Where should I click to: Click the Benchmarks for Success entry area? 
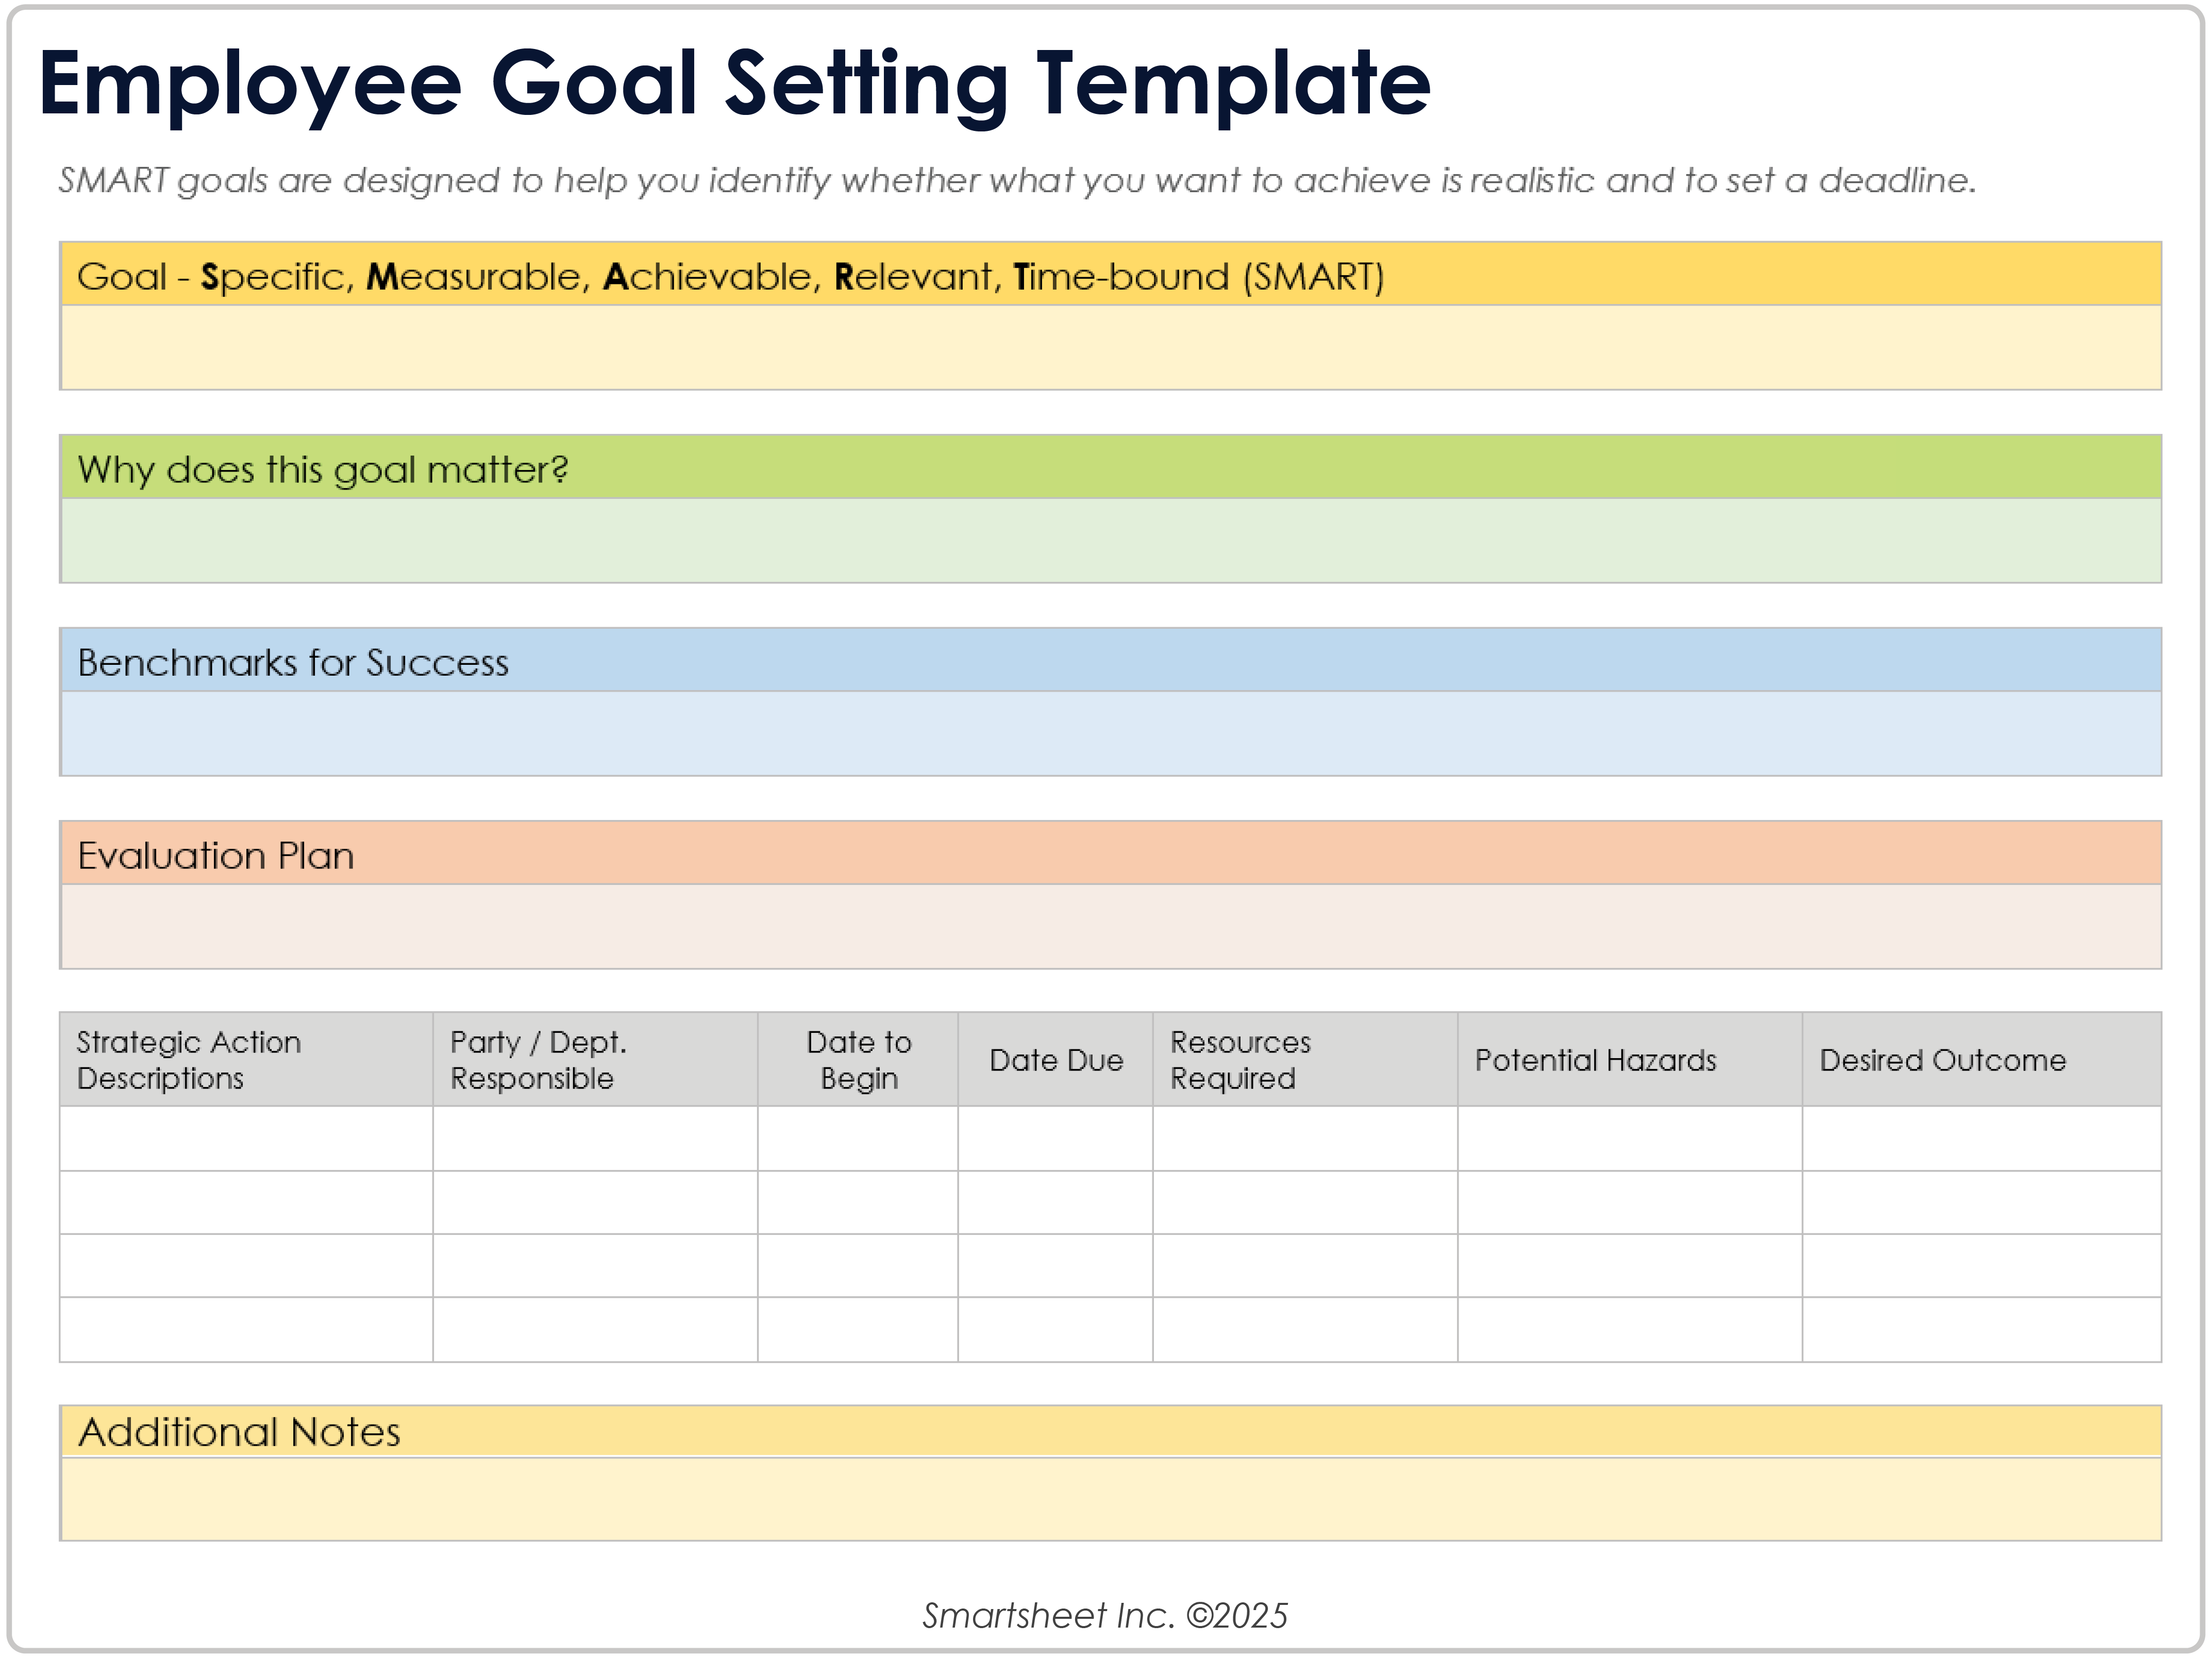pyautogui.click(x=1110, y=733)
